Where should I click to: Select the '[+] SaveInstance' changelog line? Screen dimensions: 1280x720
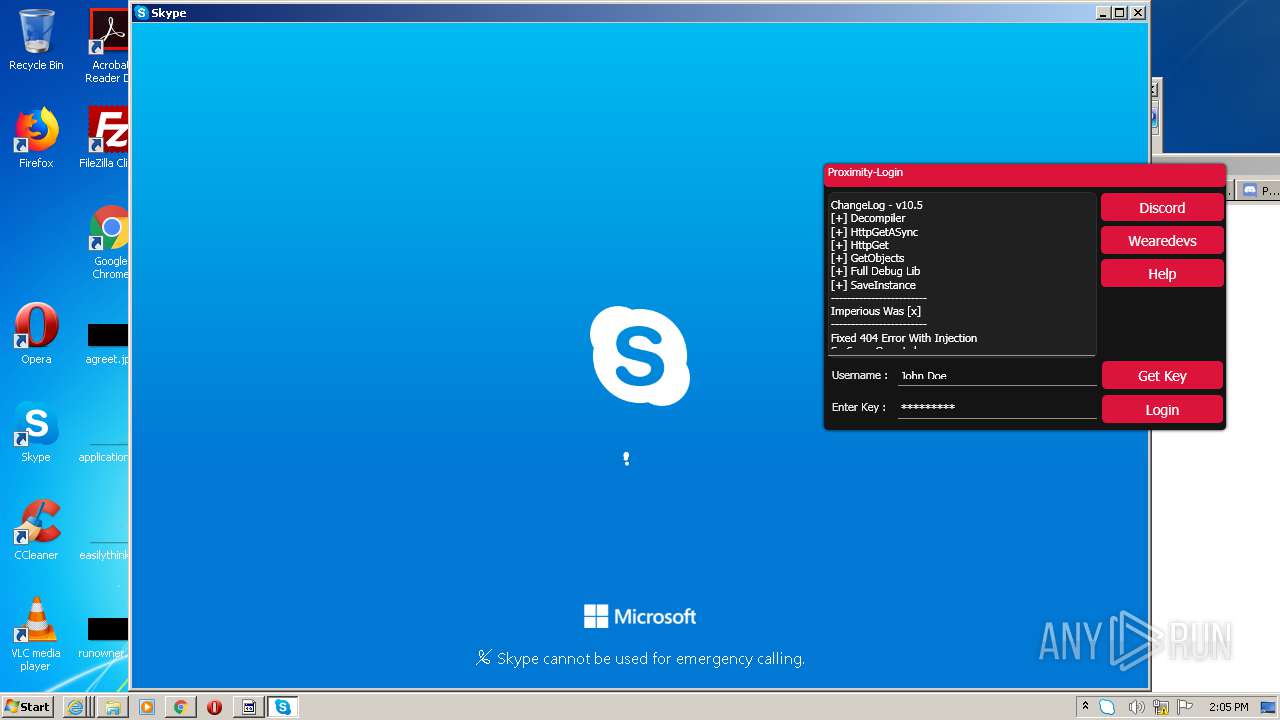click(873, 285)
